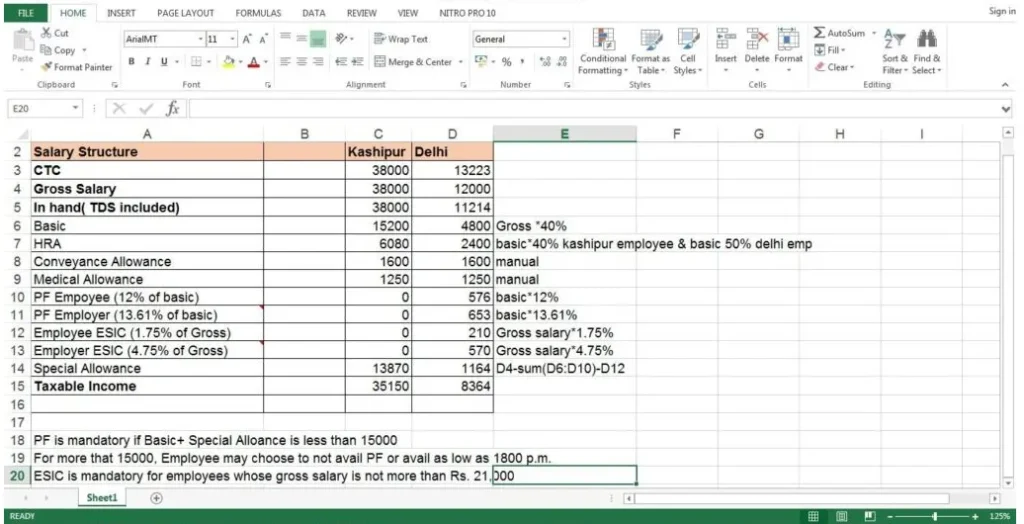Click the Insert Function fx icon
The width and height of the screenshot is (1024, 524).
172,108
